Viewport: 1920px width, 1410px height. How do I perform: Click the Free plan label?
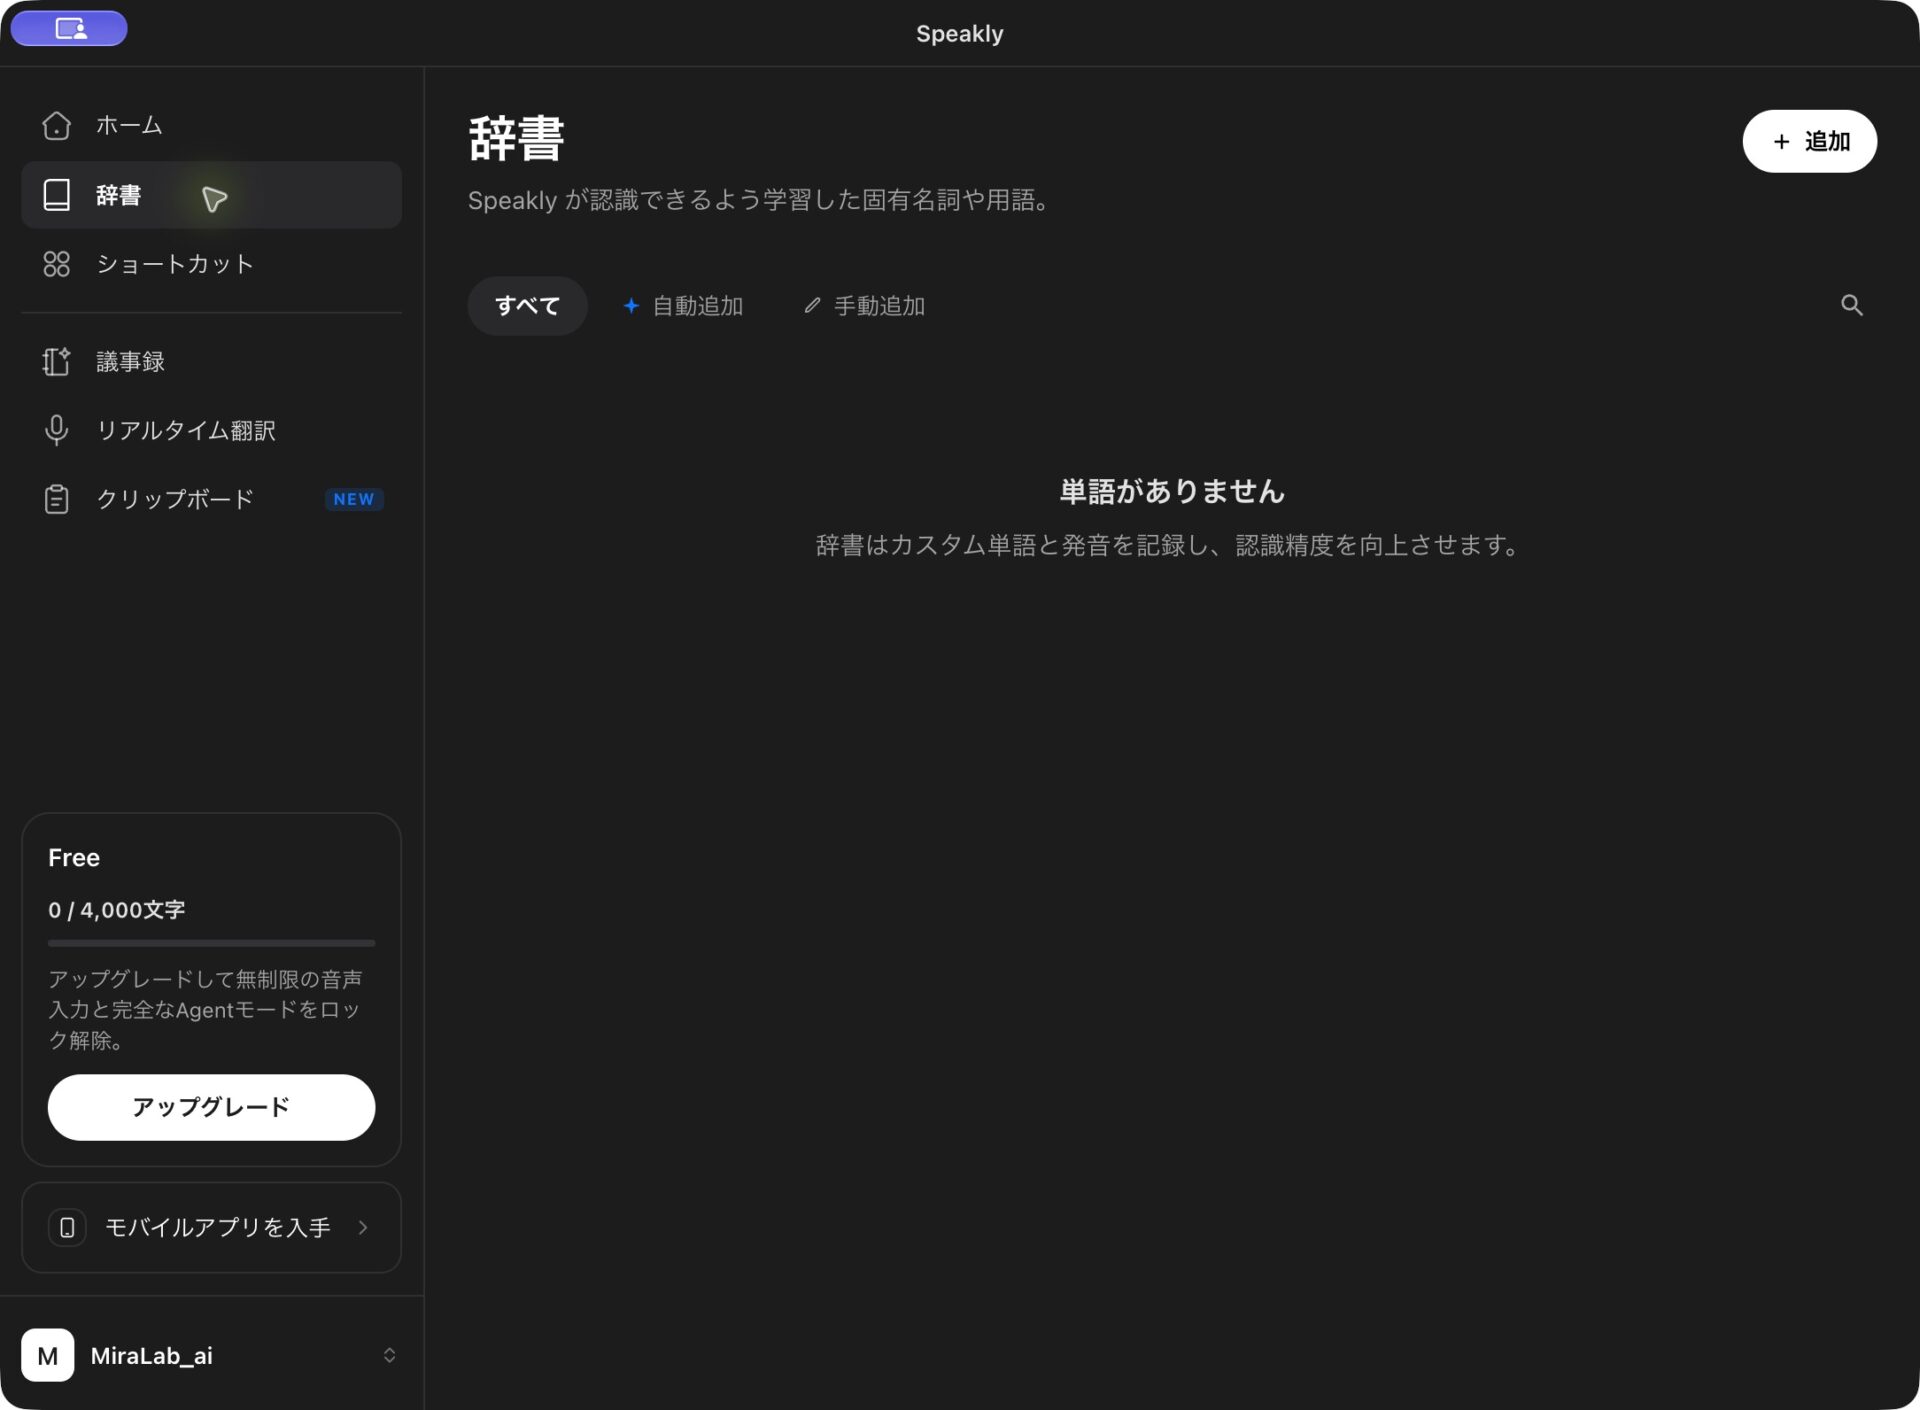click(x=74, y=857)
